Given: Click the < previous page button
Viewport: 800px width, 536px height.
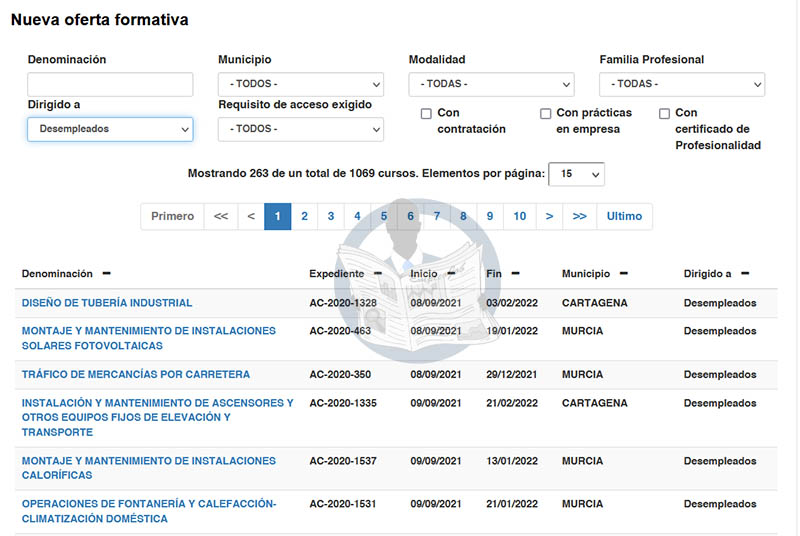Looking at the screenshot, I should (251, 216).
